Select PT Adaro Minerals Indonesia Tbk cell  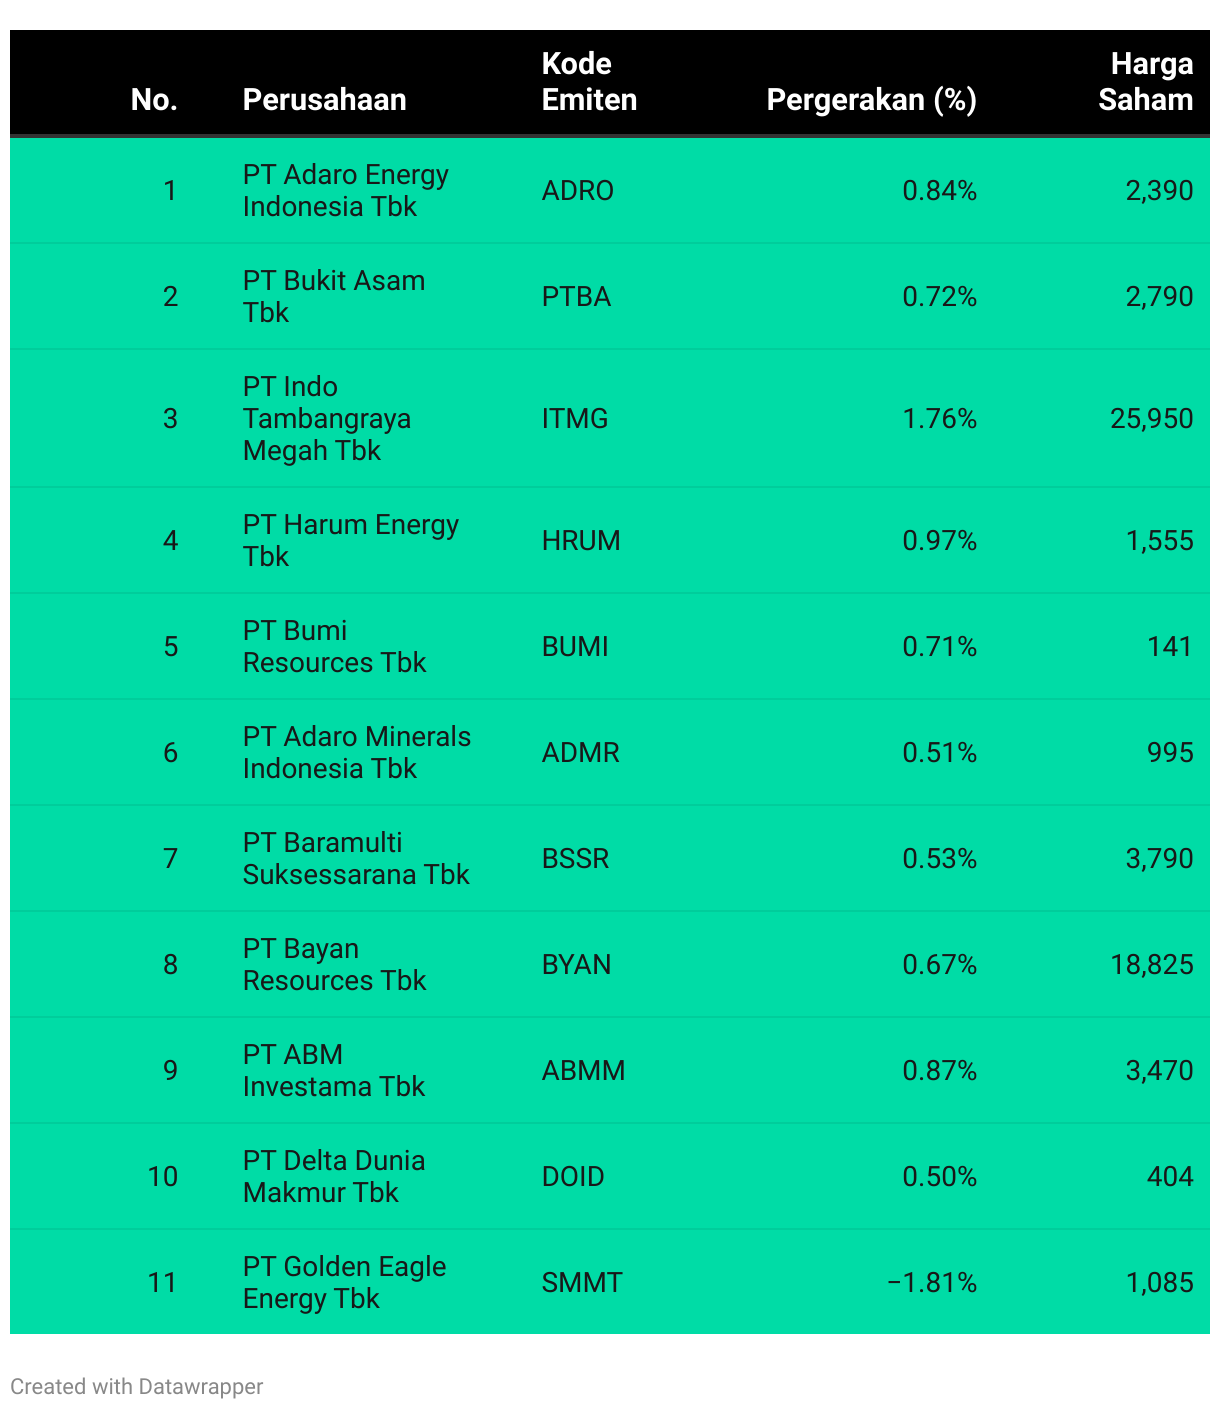pos(357,752)
